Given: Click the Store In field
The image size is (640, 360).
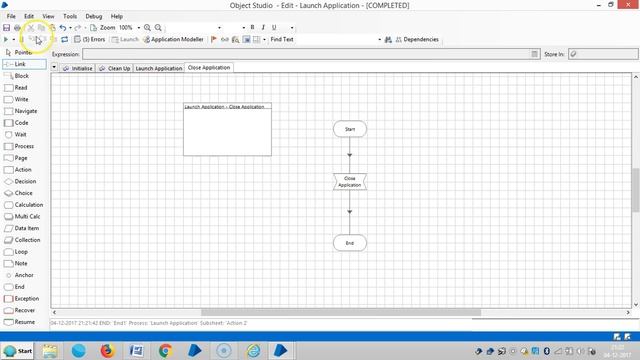Looking at the screenshot, I should 603,54.
